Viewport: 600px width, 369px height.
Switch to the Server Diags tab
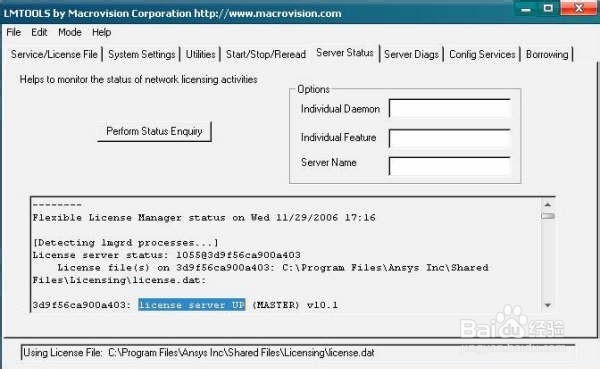point(411,54)
